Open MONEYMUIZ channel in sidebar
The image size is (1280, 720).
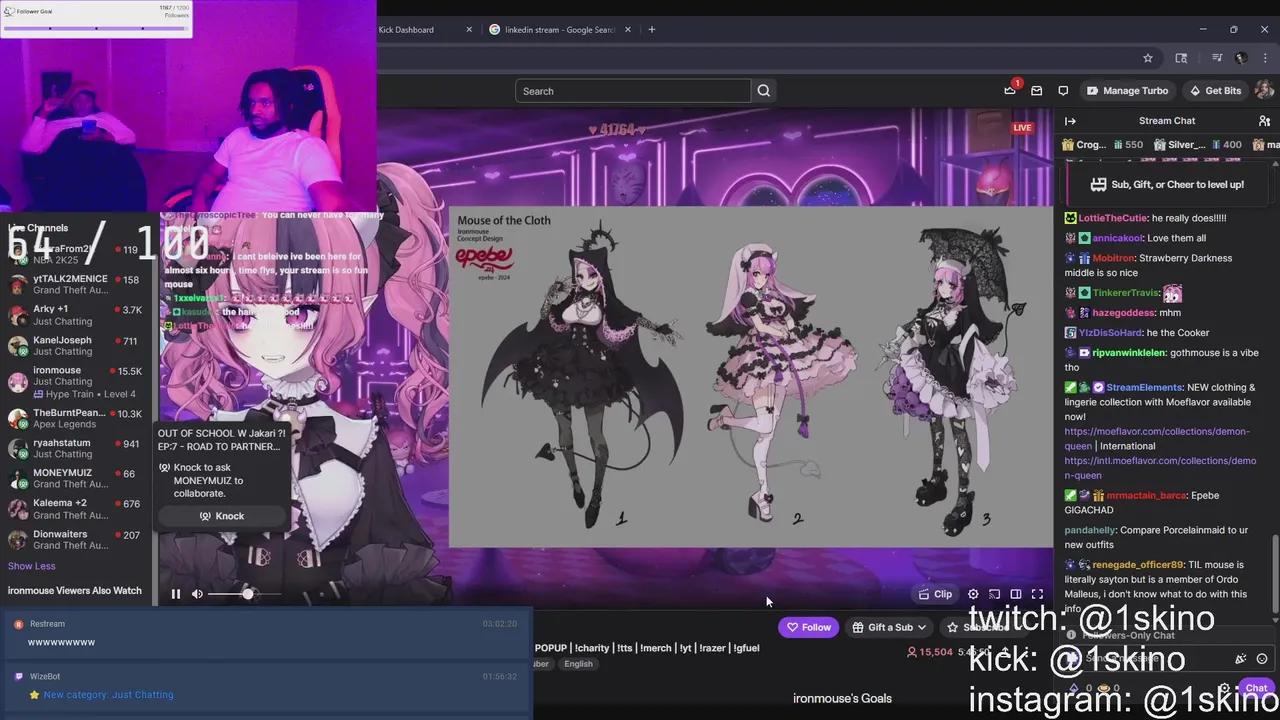[75, 478]
